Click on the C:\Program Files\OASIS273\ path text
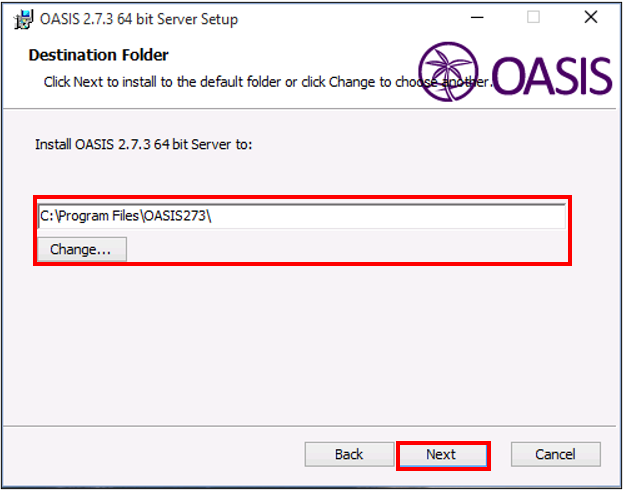The width and height of the screenshot is (624, 492). pyautogui.click(x=126, y=216)
